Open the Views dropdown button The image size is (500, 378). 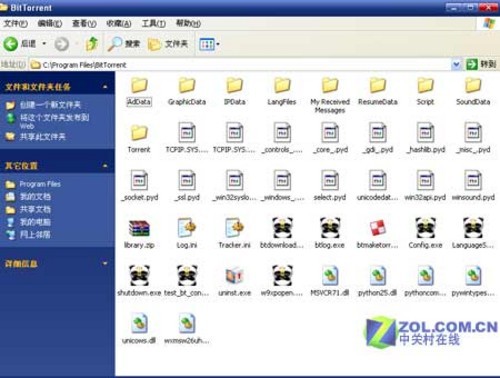(x=209, y=44)
